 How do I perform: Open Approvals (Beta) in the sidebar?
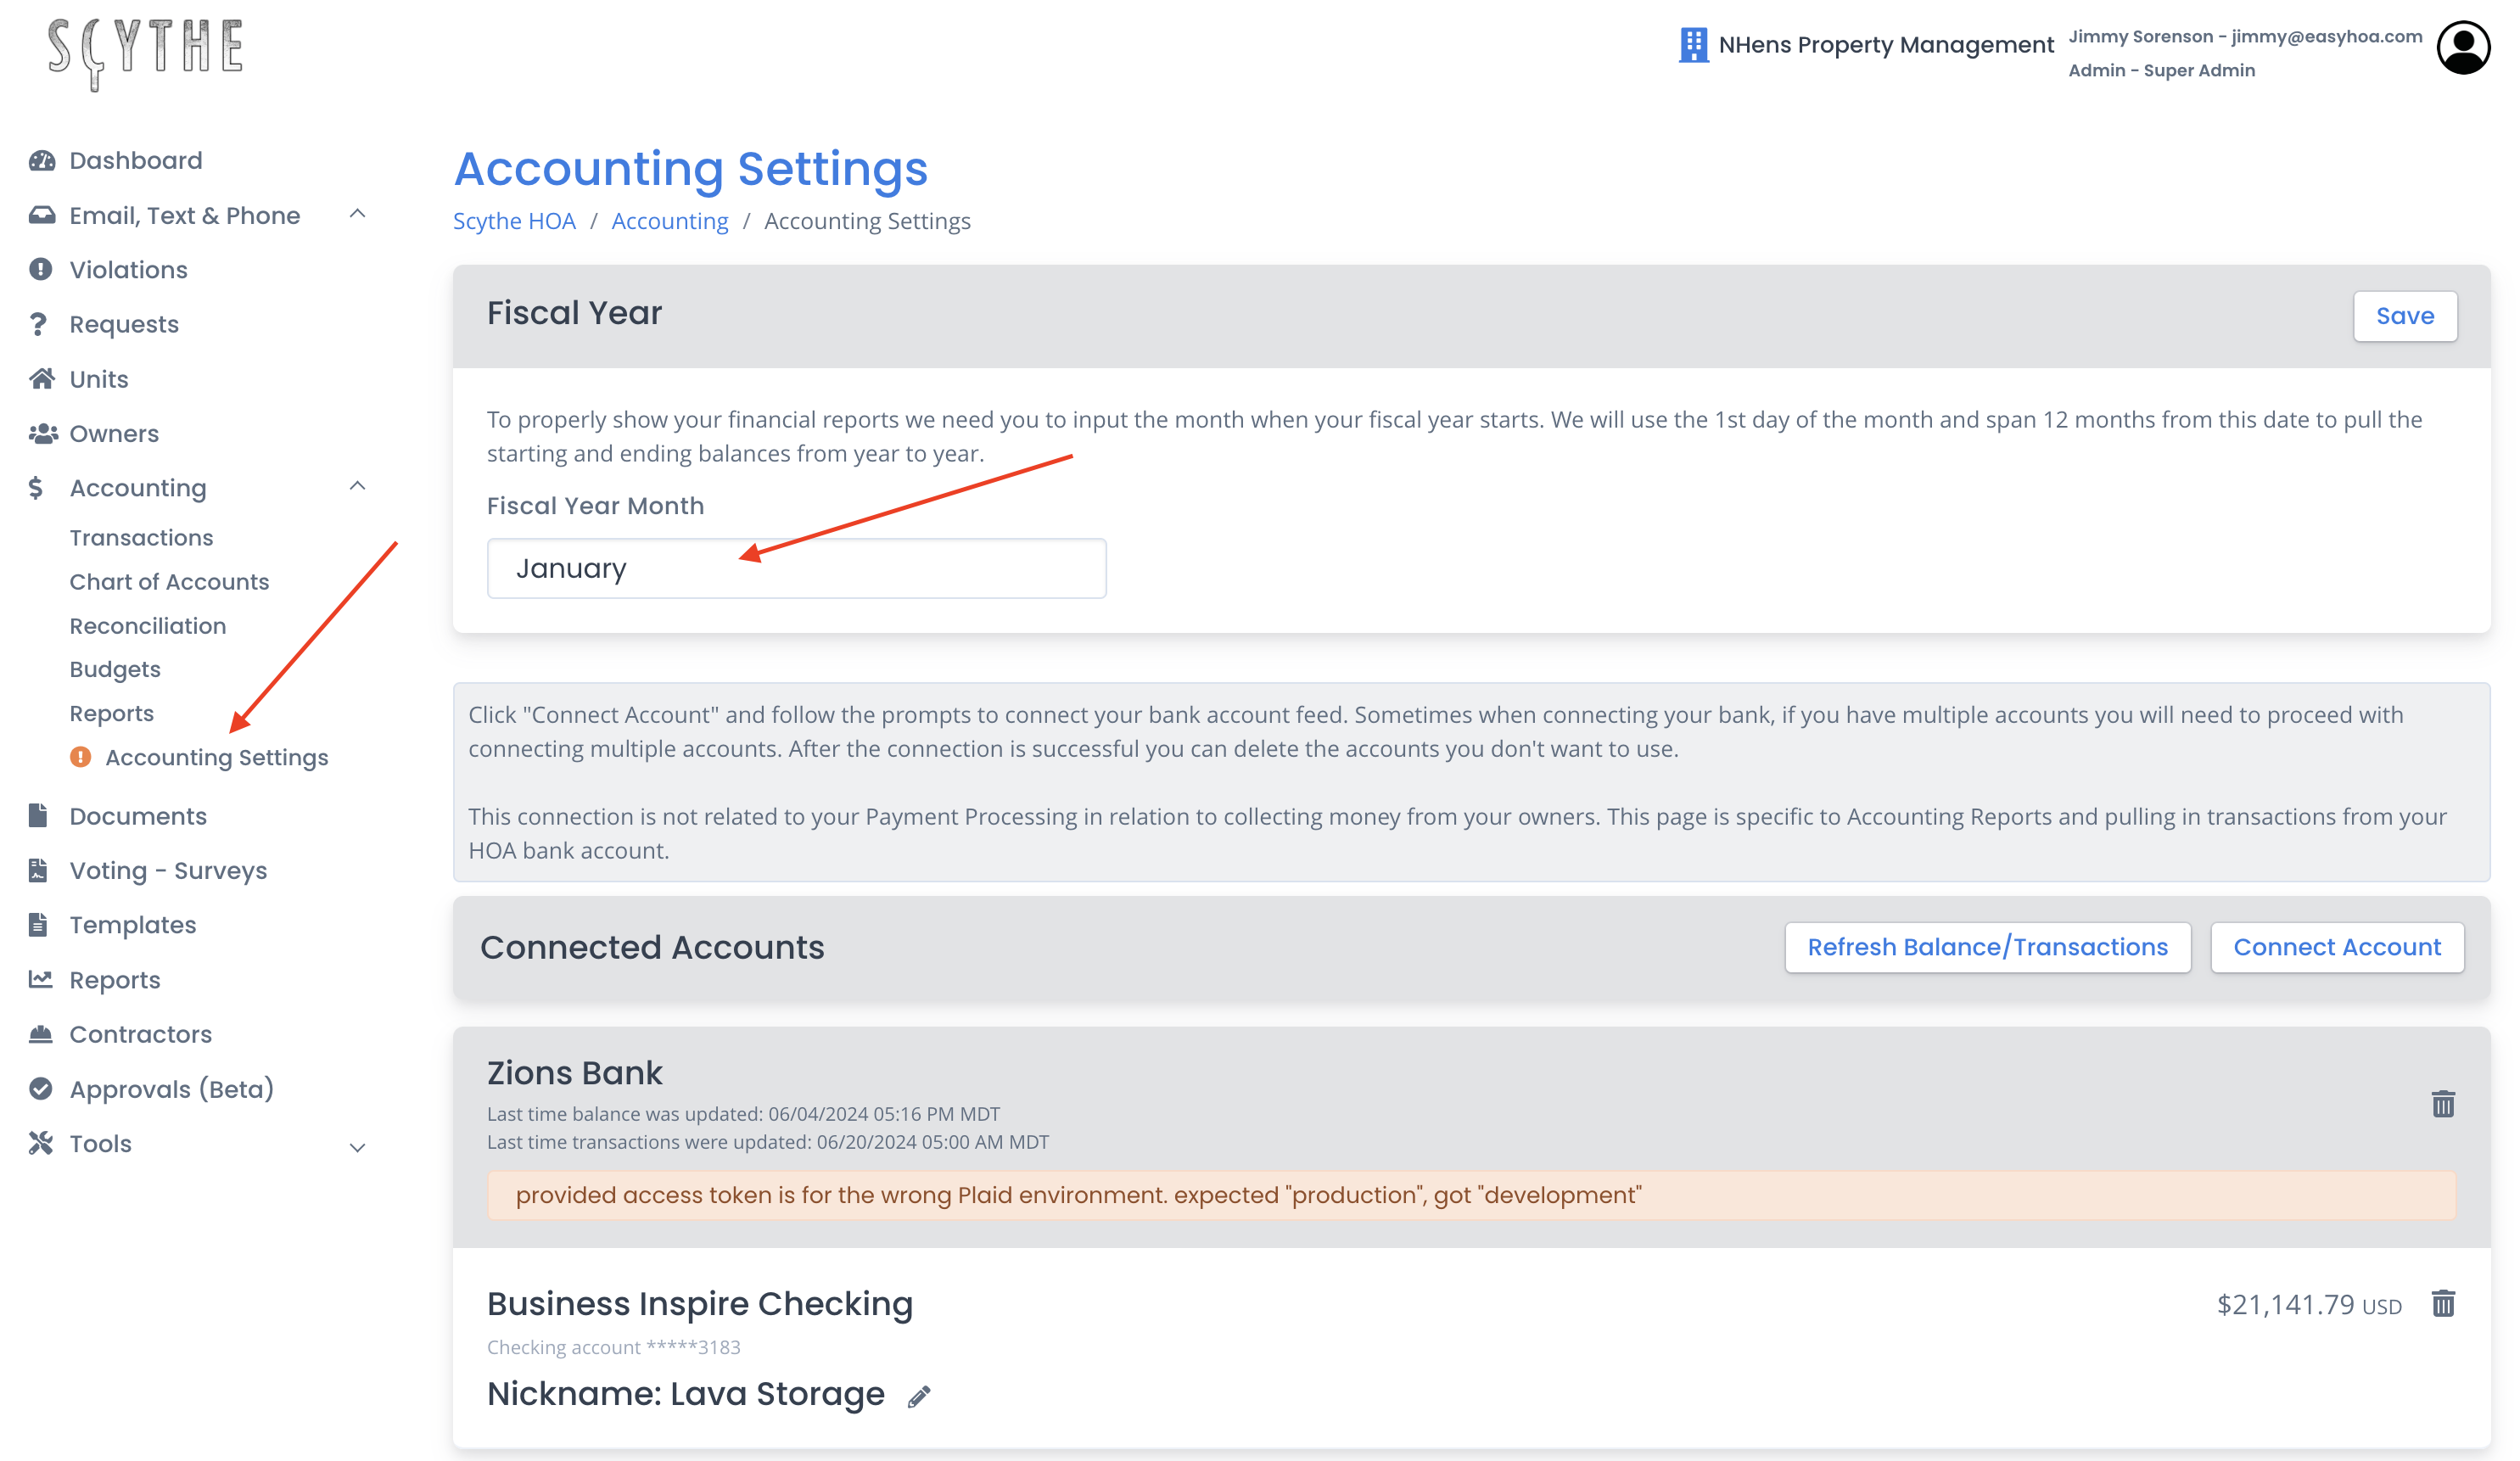pos(172,1089)
